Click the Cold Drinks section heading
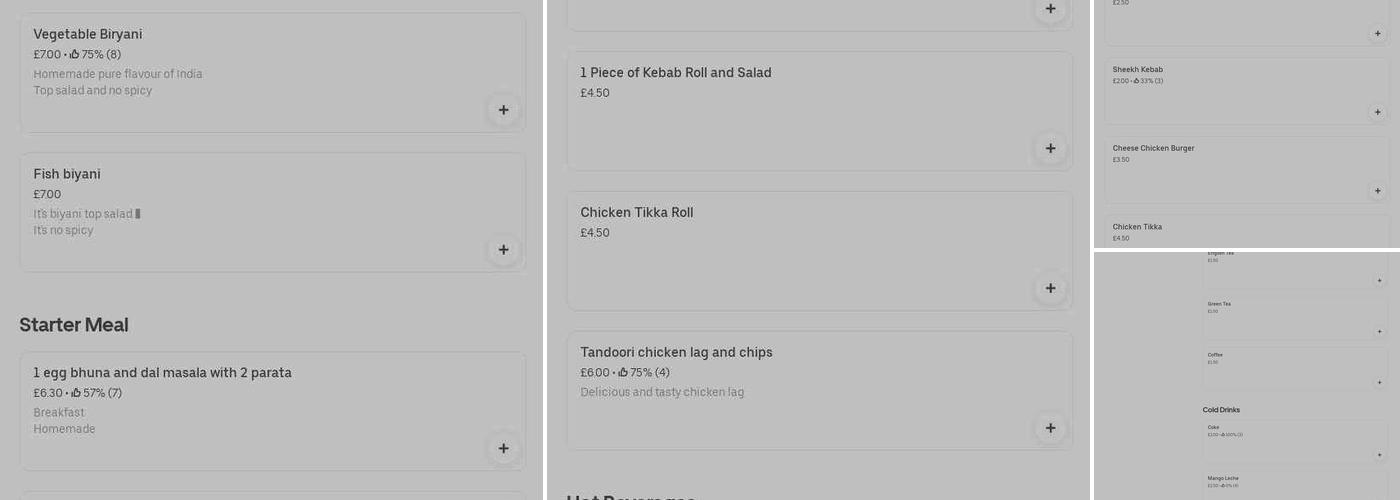This screenshot has height=500, width=1400. coord(1221,410)
